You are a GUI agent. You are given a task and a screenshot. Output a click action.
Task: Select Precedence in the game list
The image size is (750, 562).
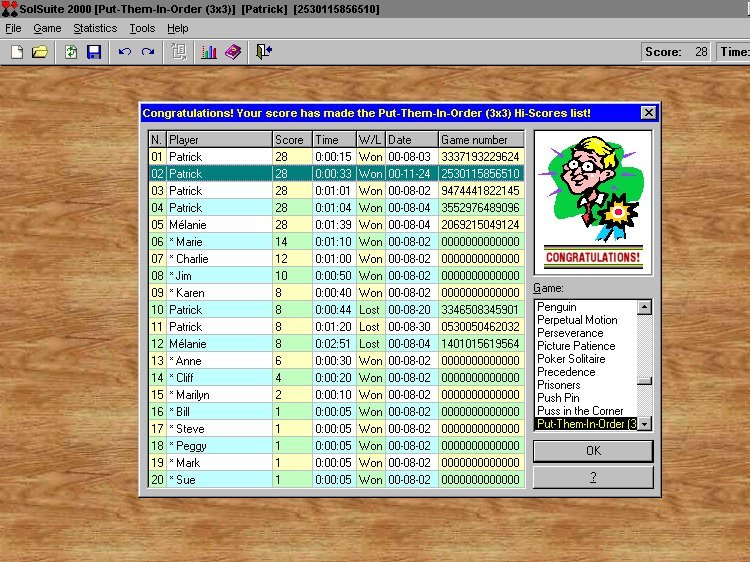tap(586, 372)
